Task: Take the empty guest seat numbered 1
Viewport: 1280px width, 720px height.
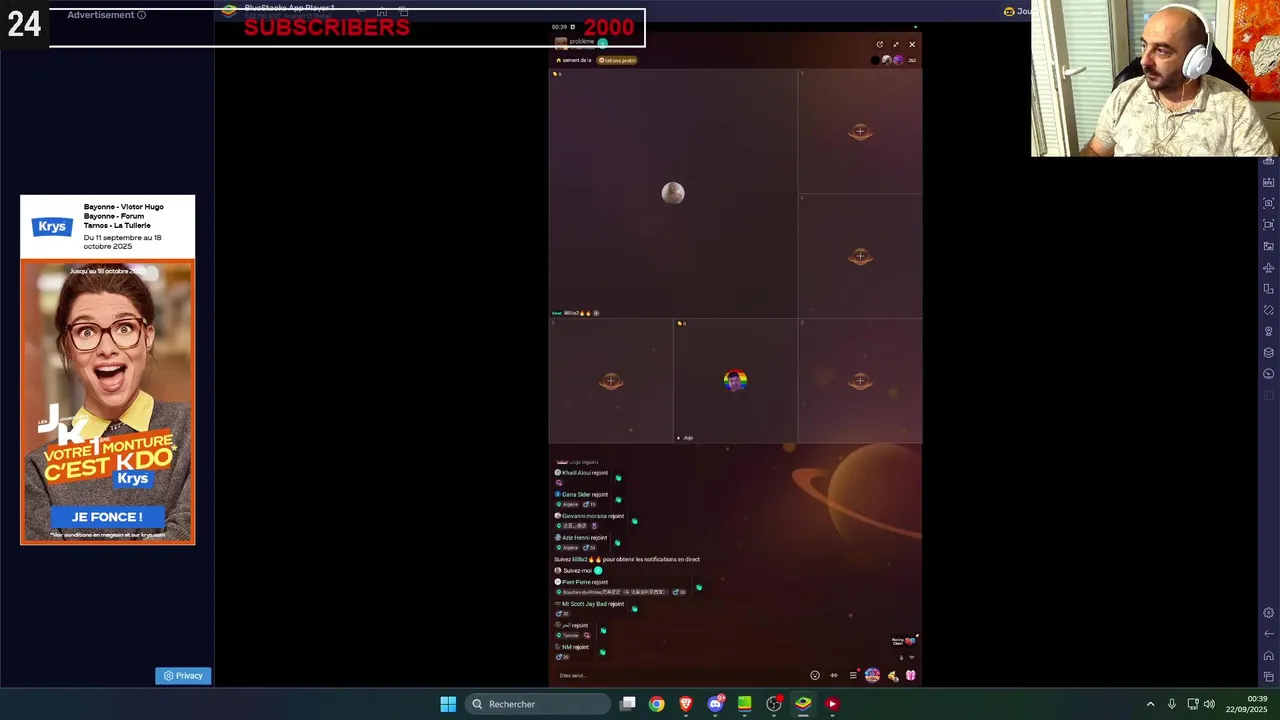Action: point(860,132)
